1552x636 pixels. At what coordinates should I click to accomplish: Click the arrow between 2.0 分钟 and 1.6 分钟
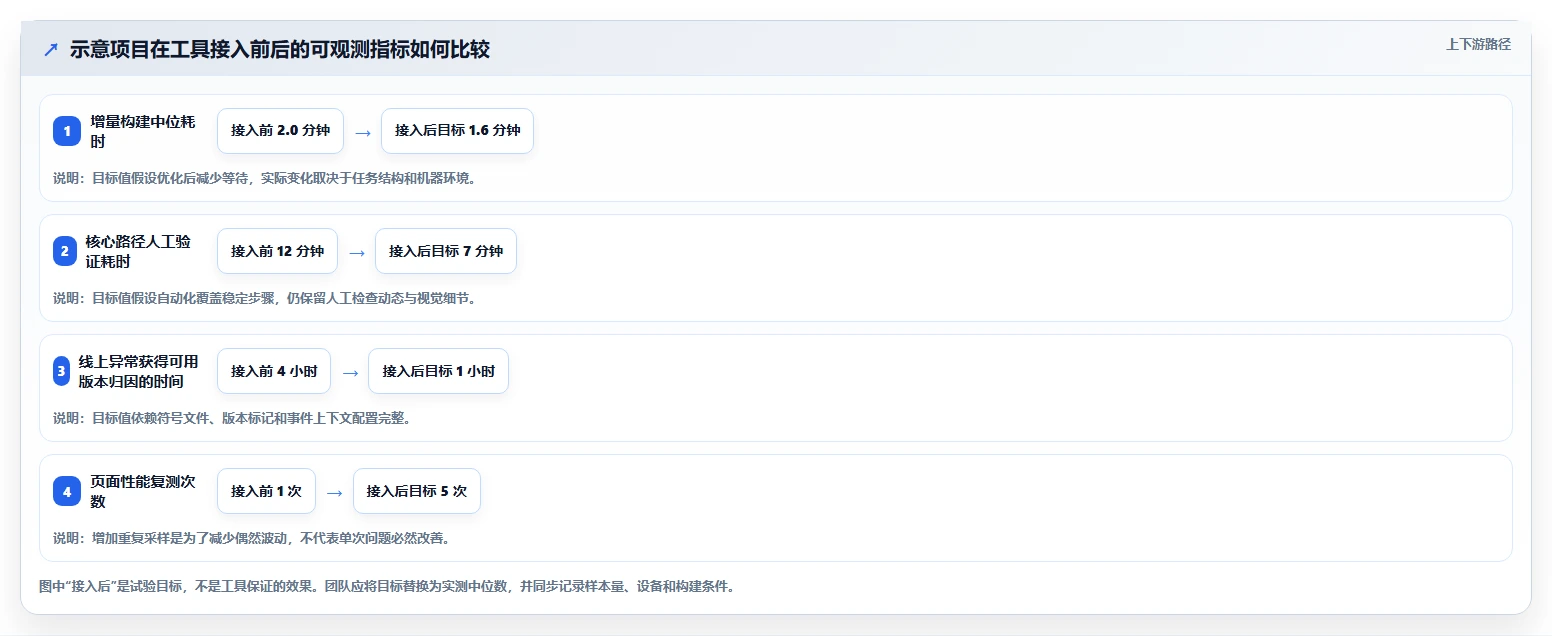363,132
